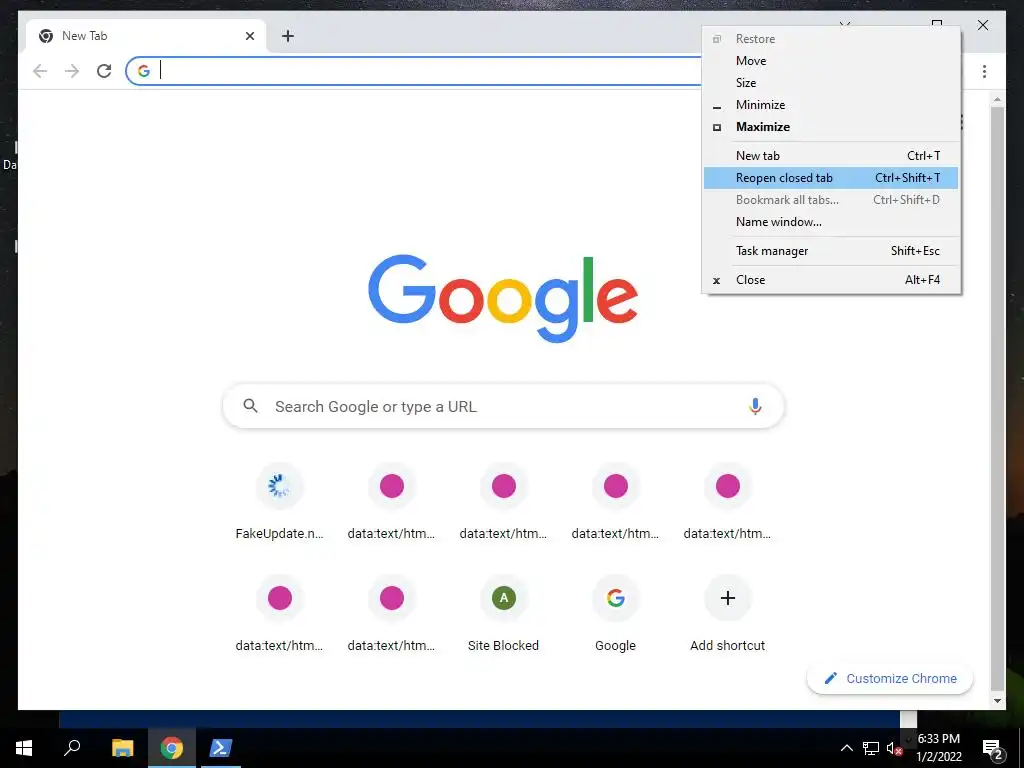
Task: Open the Google shortcut tile
Action: pyautogui.click(x=615, y=614)
